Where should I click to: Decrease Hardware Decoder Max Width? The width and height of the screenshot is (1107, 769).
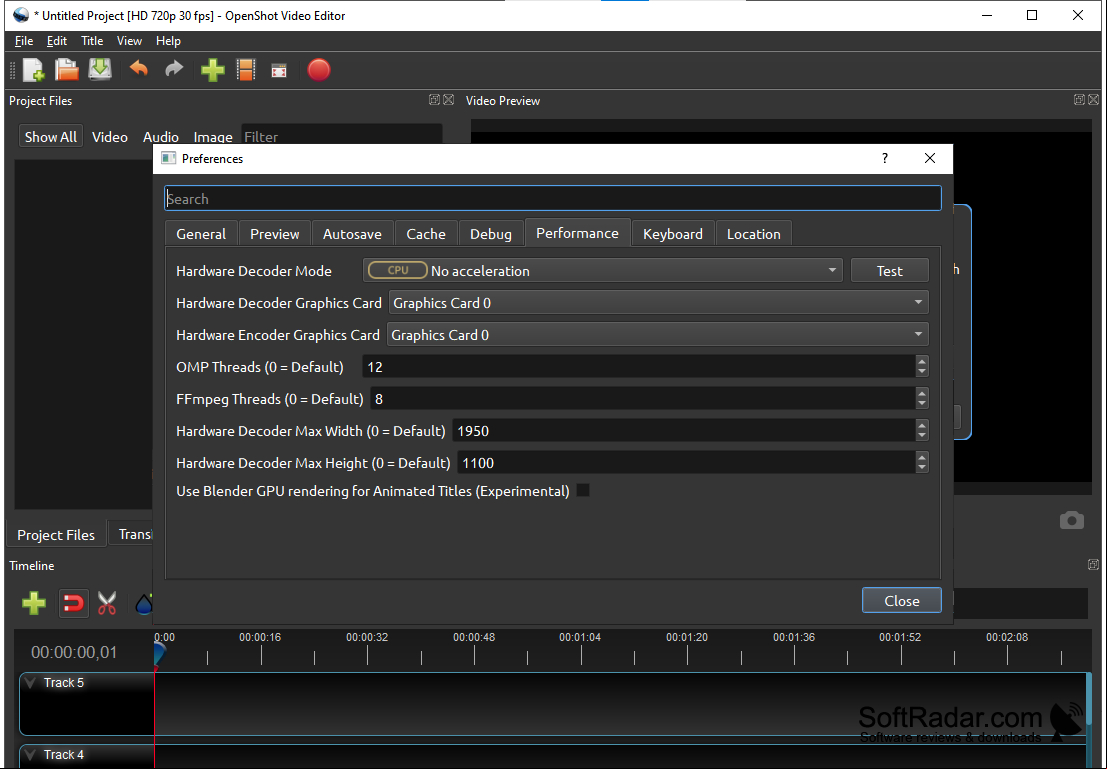921,436
